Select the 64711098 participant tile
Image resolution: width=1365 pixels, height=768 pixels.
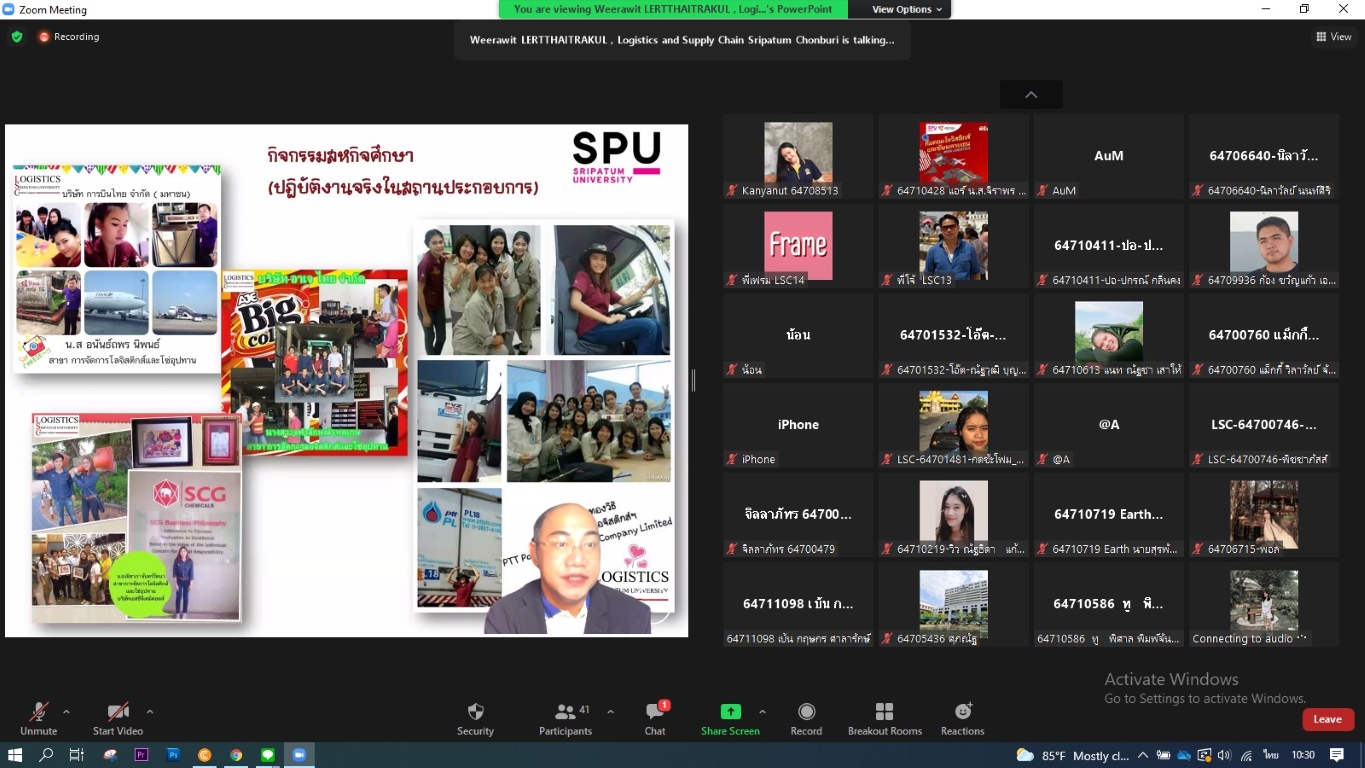click(798, 605)
